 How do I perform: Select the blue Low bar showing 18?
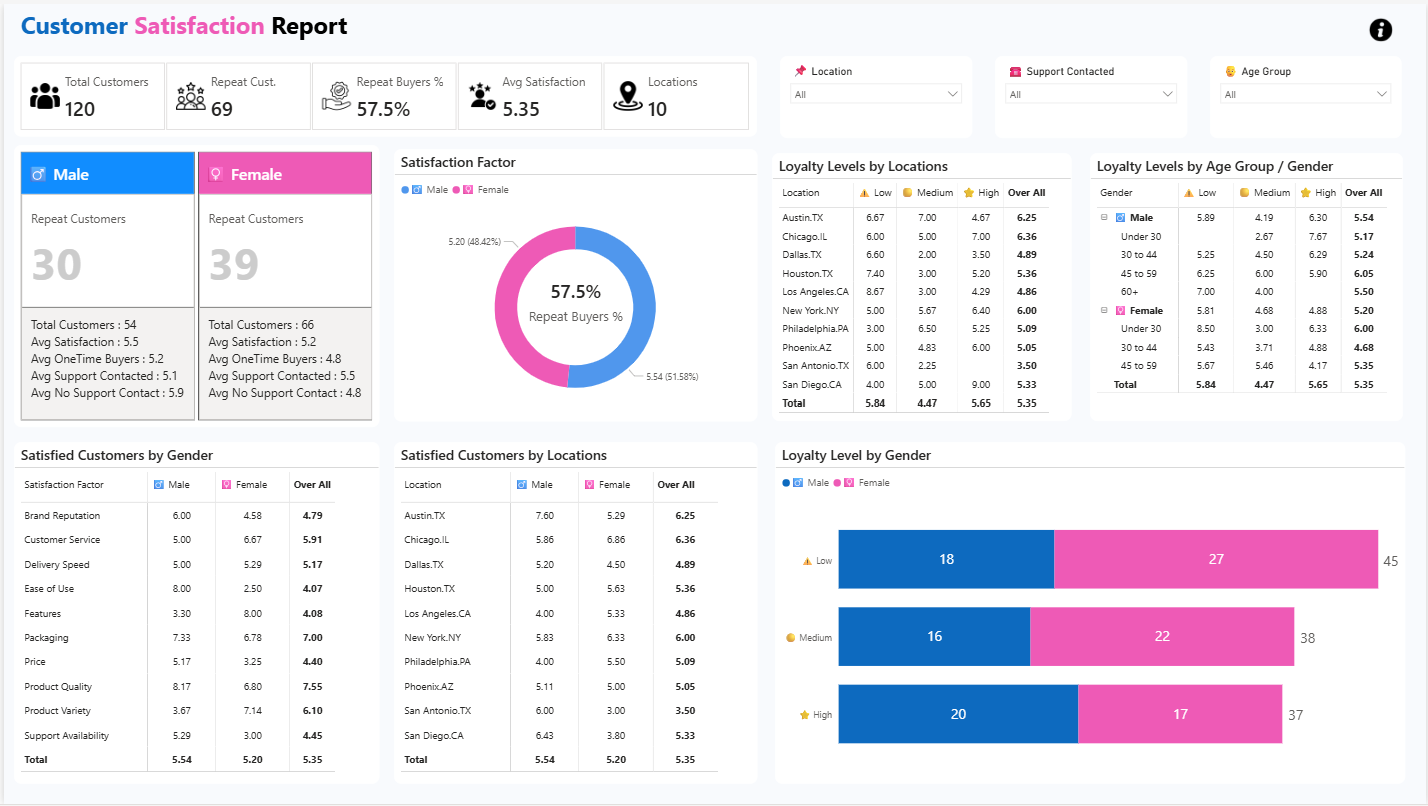click(946, 559)
